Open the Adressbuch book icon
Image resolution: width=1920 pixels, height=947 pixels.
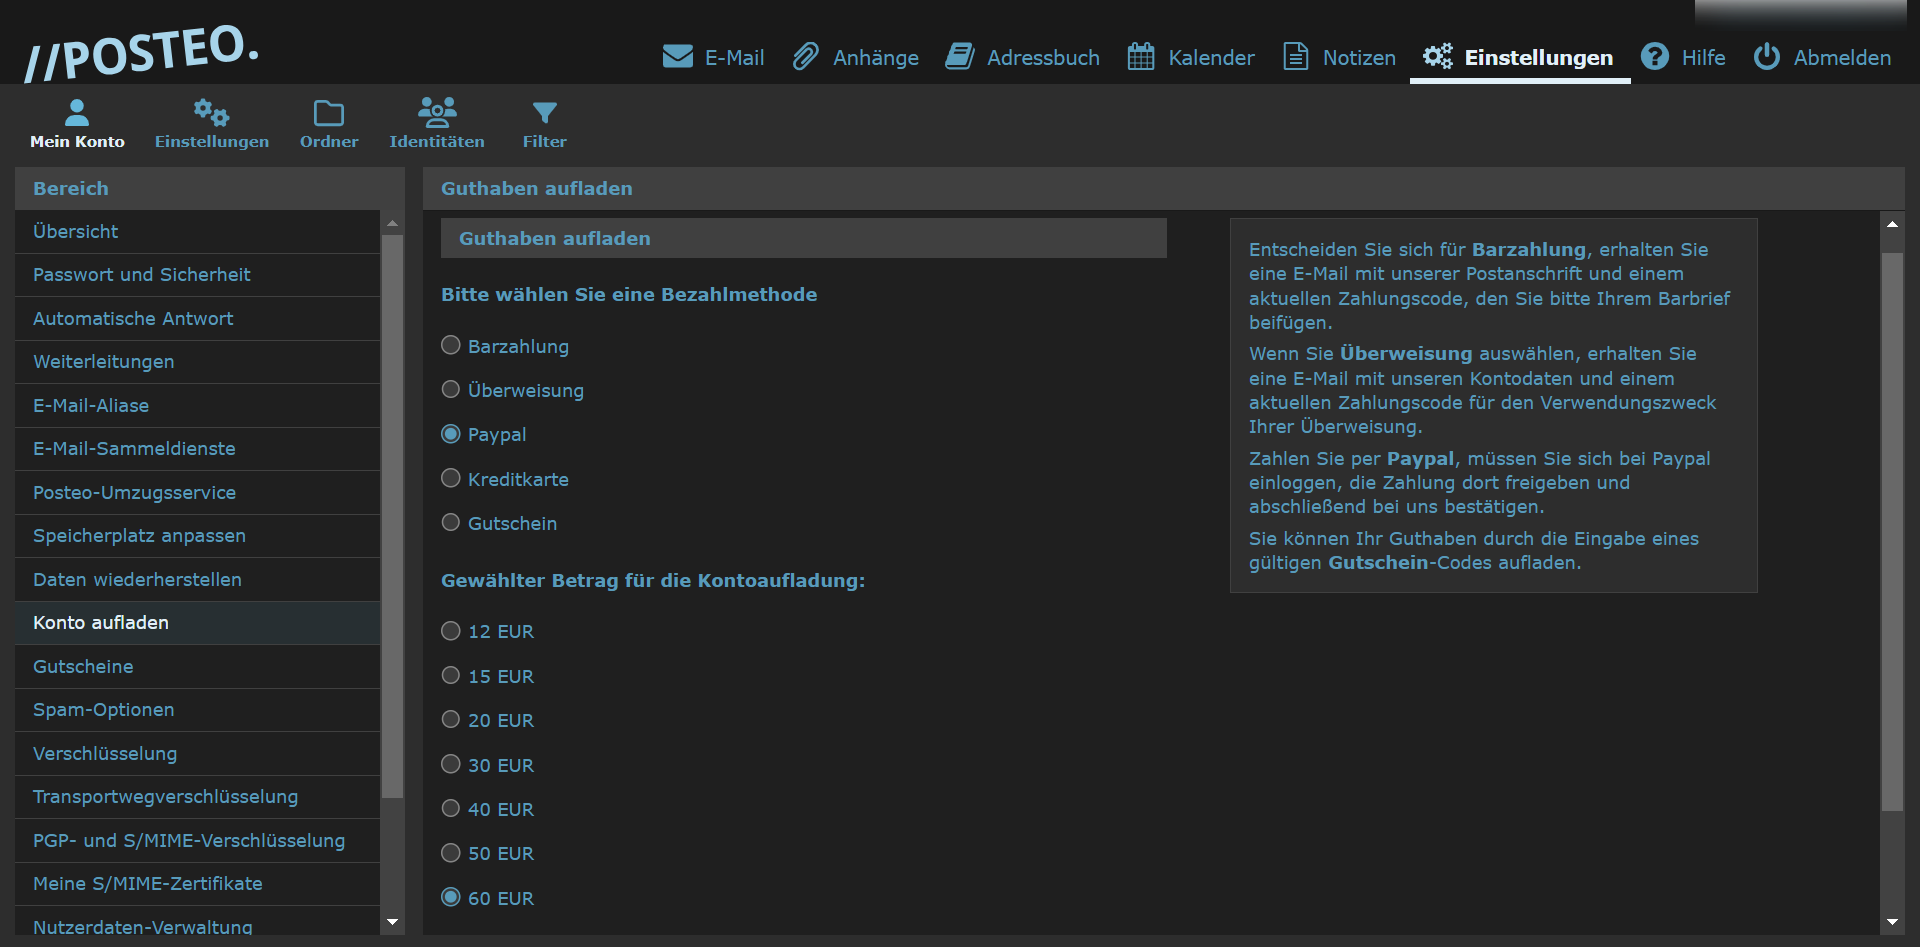(x=959, y=57)
